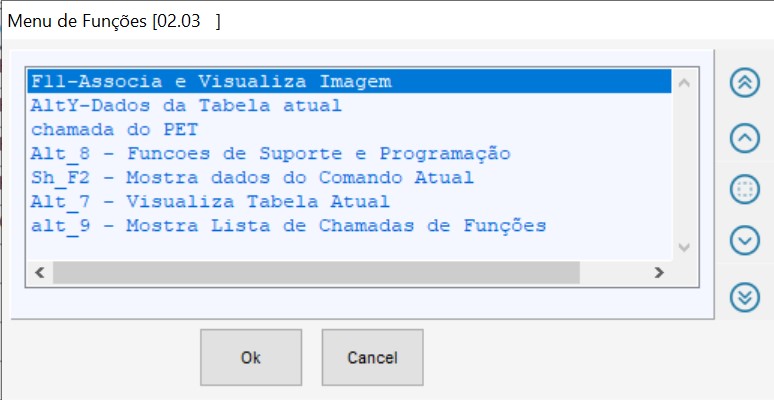Choose the "chamada do PET" list entry
This screenshot has width=774, height=400.
[x=114, y=129]
